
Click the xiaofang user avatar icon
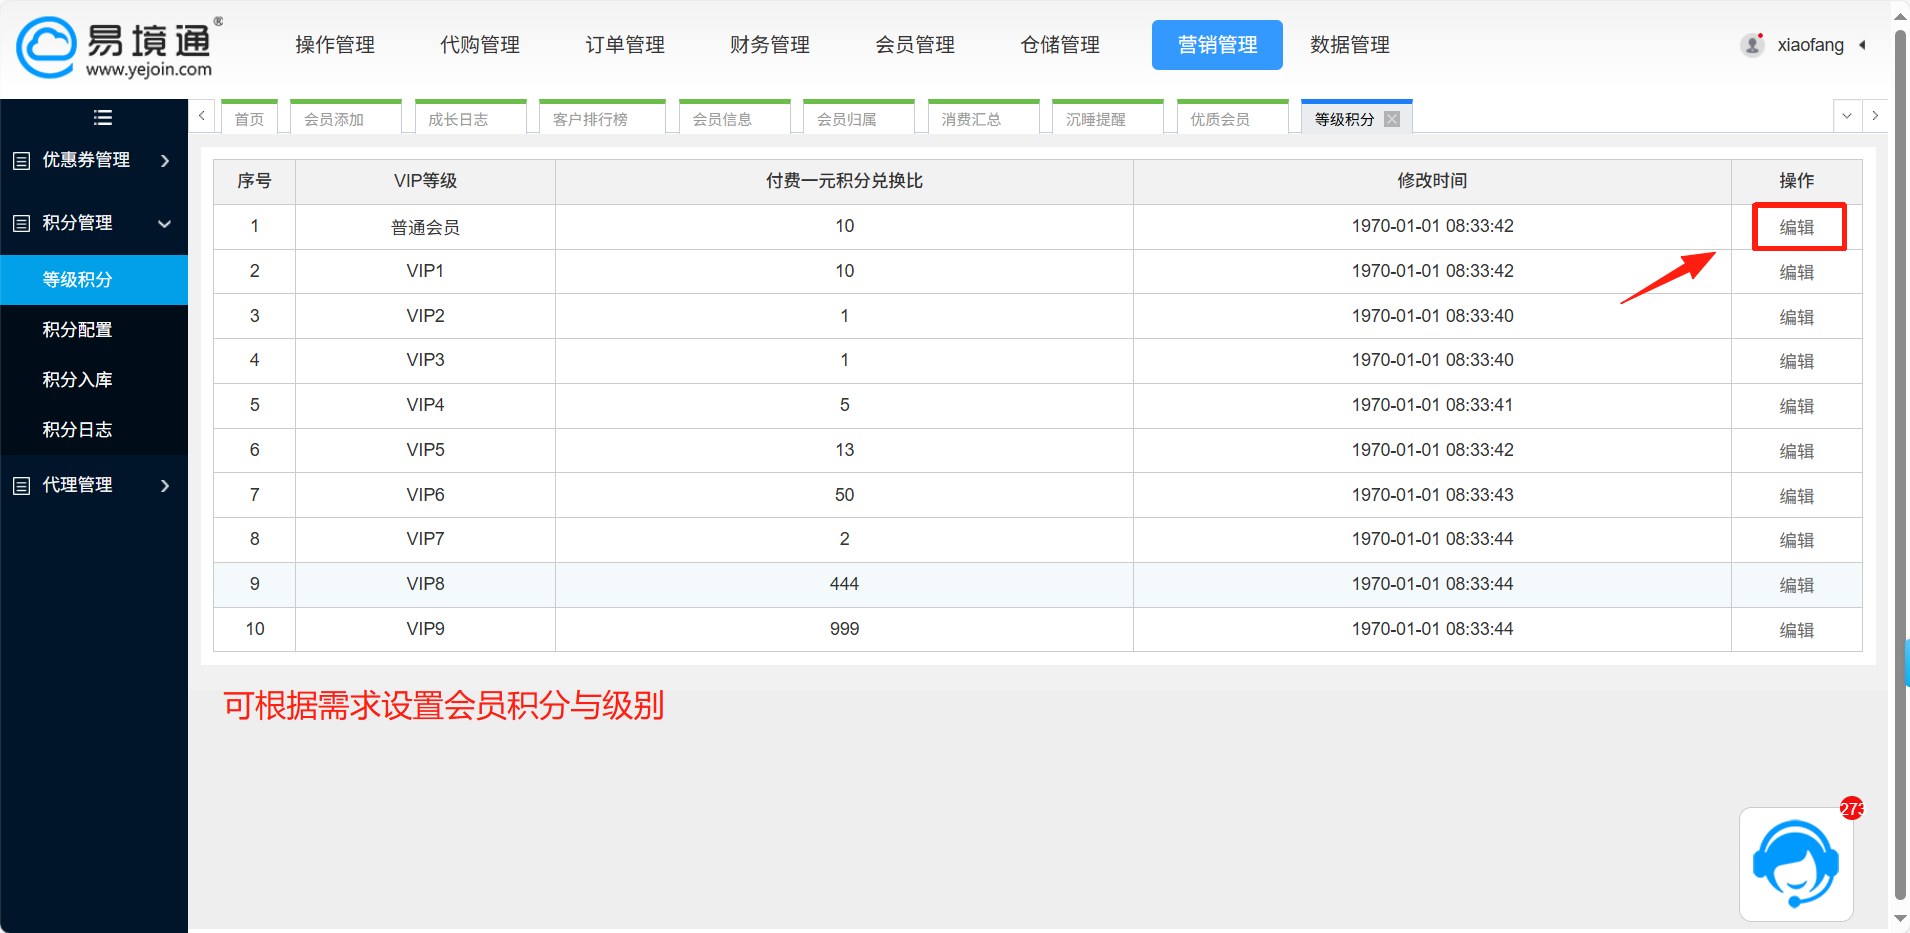[x=1752, y=45]
